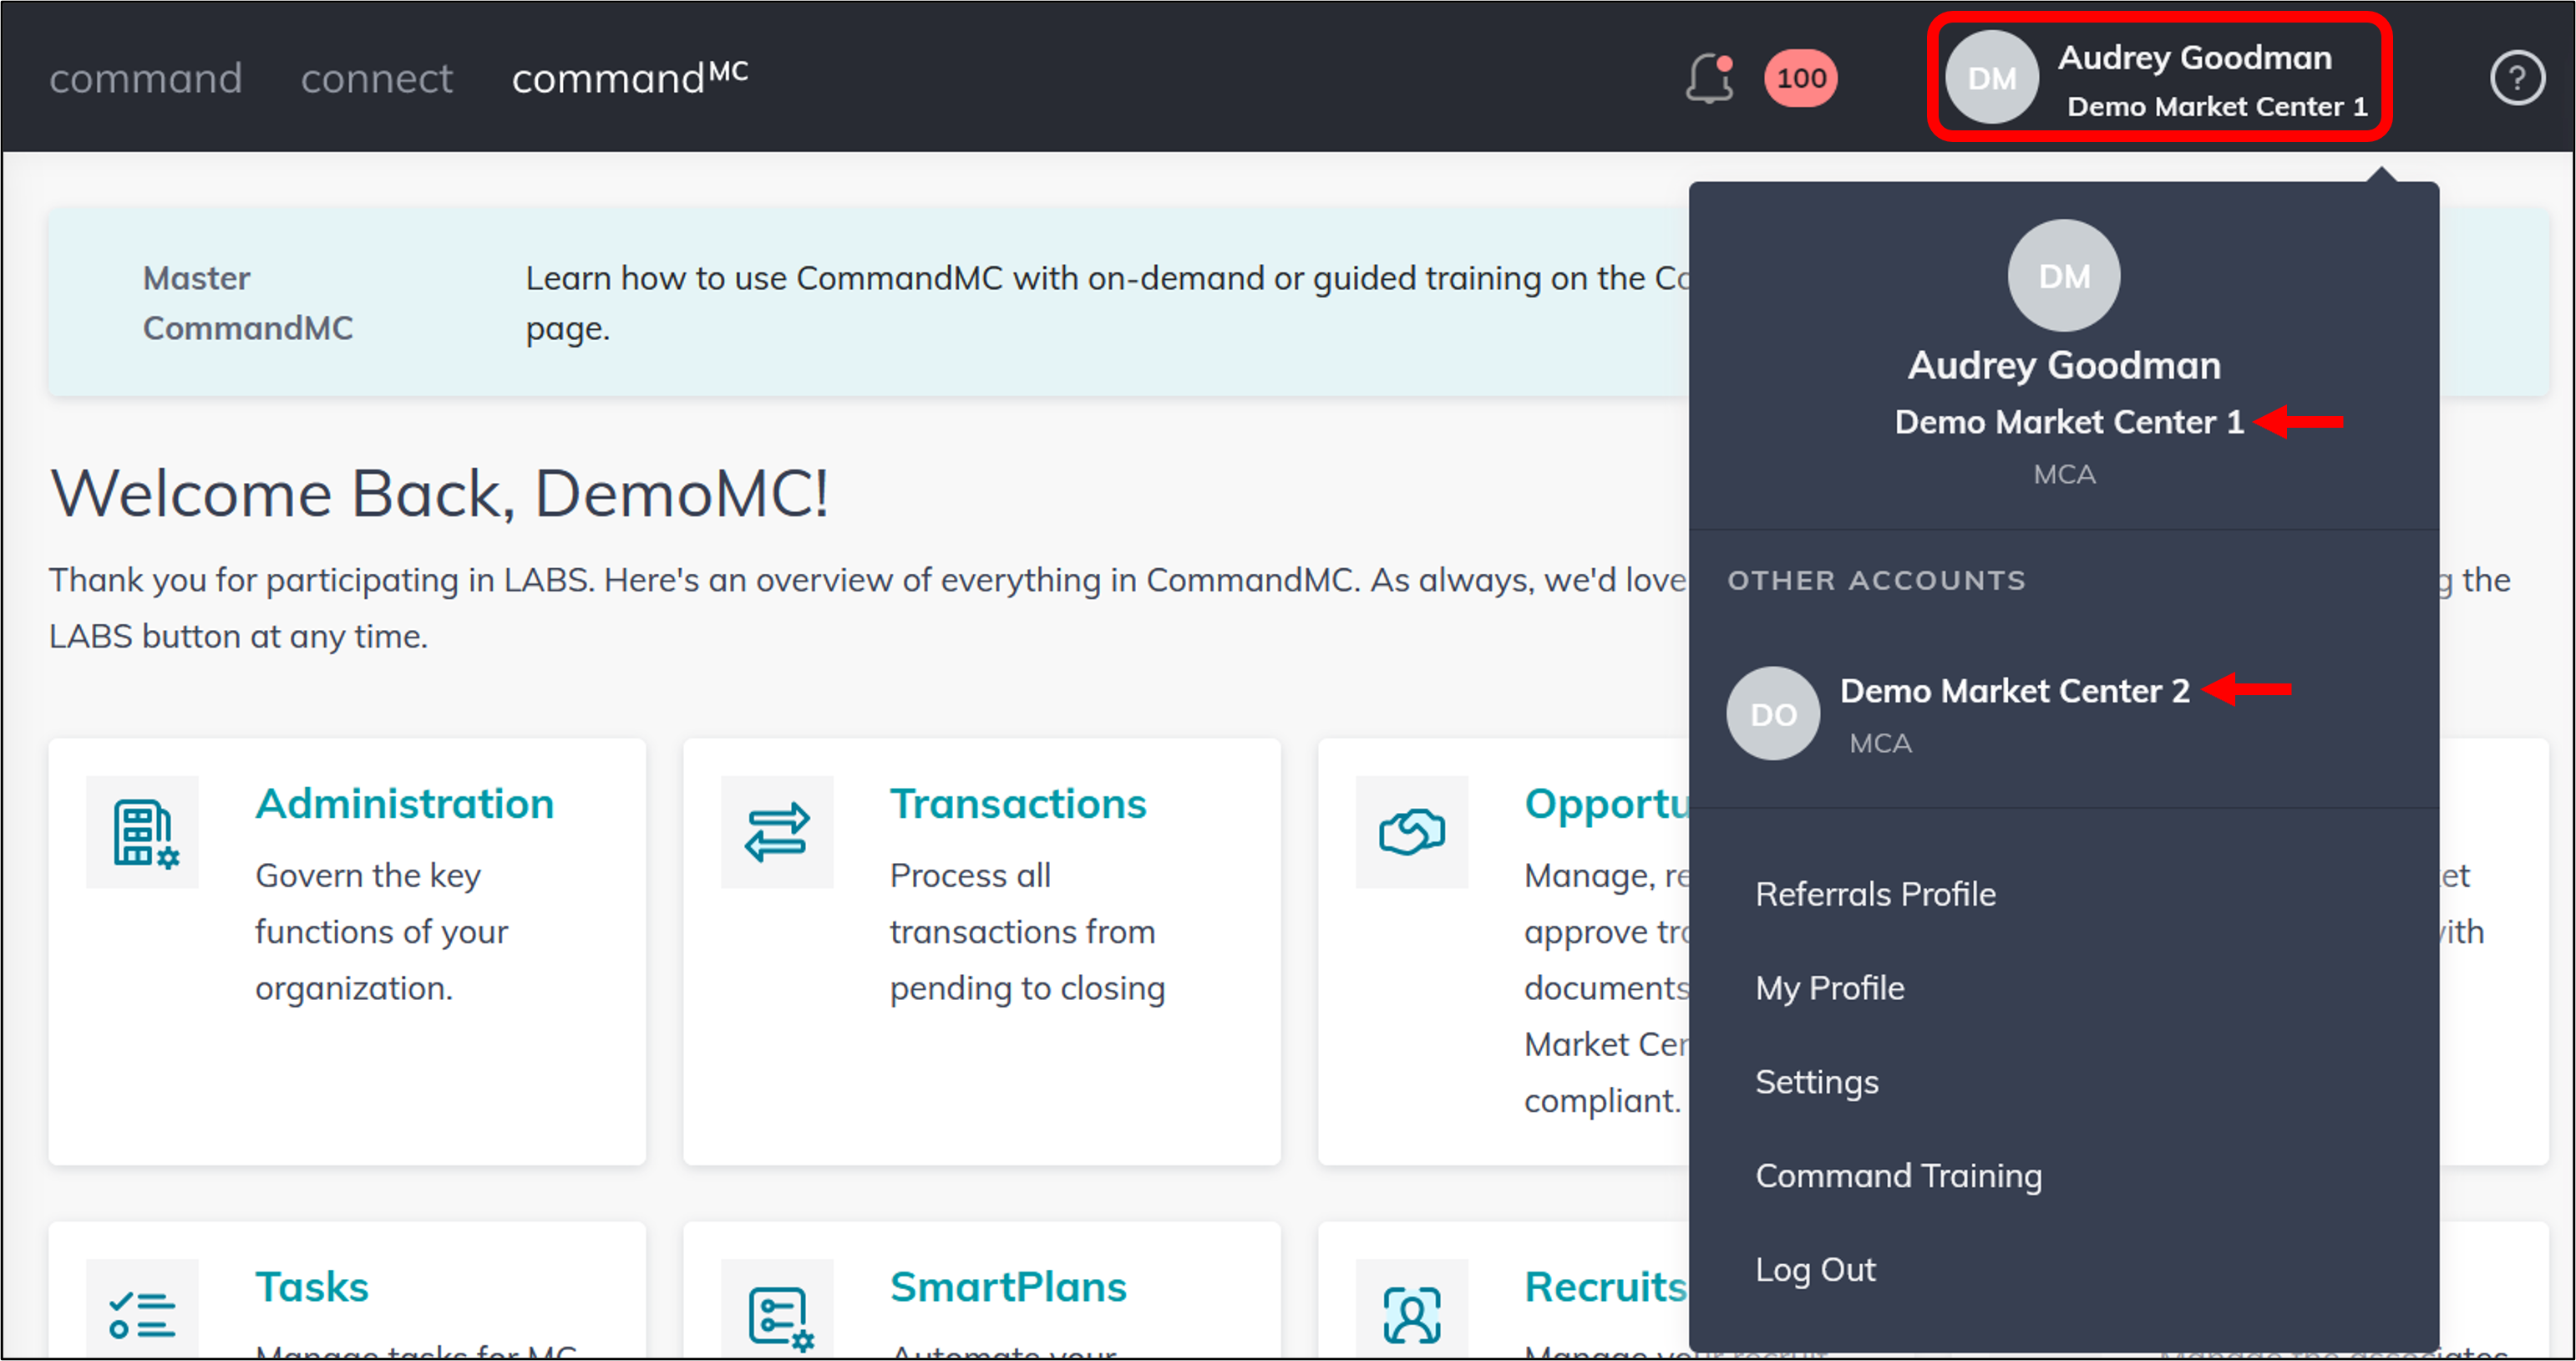Open the SmartPlans automation icon
The width and height of the screenshot is (2576, 1361).
pyautogui.click(x=777, y=1315)
